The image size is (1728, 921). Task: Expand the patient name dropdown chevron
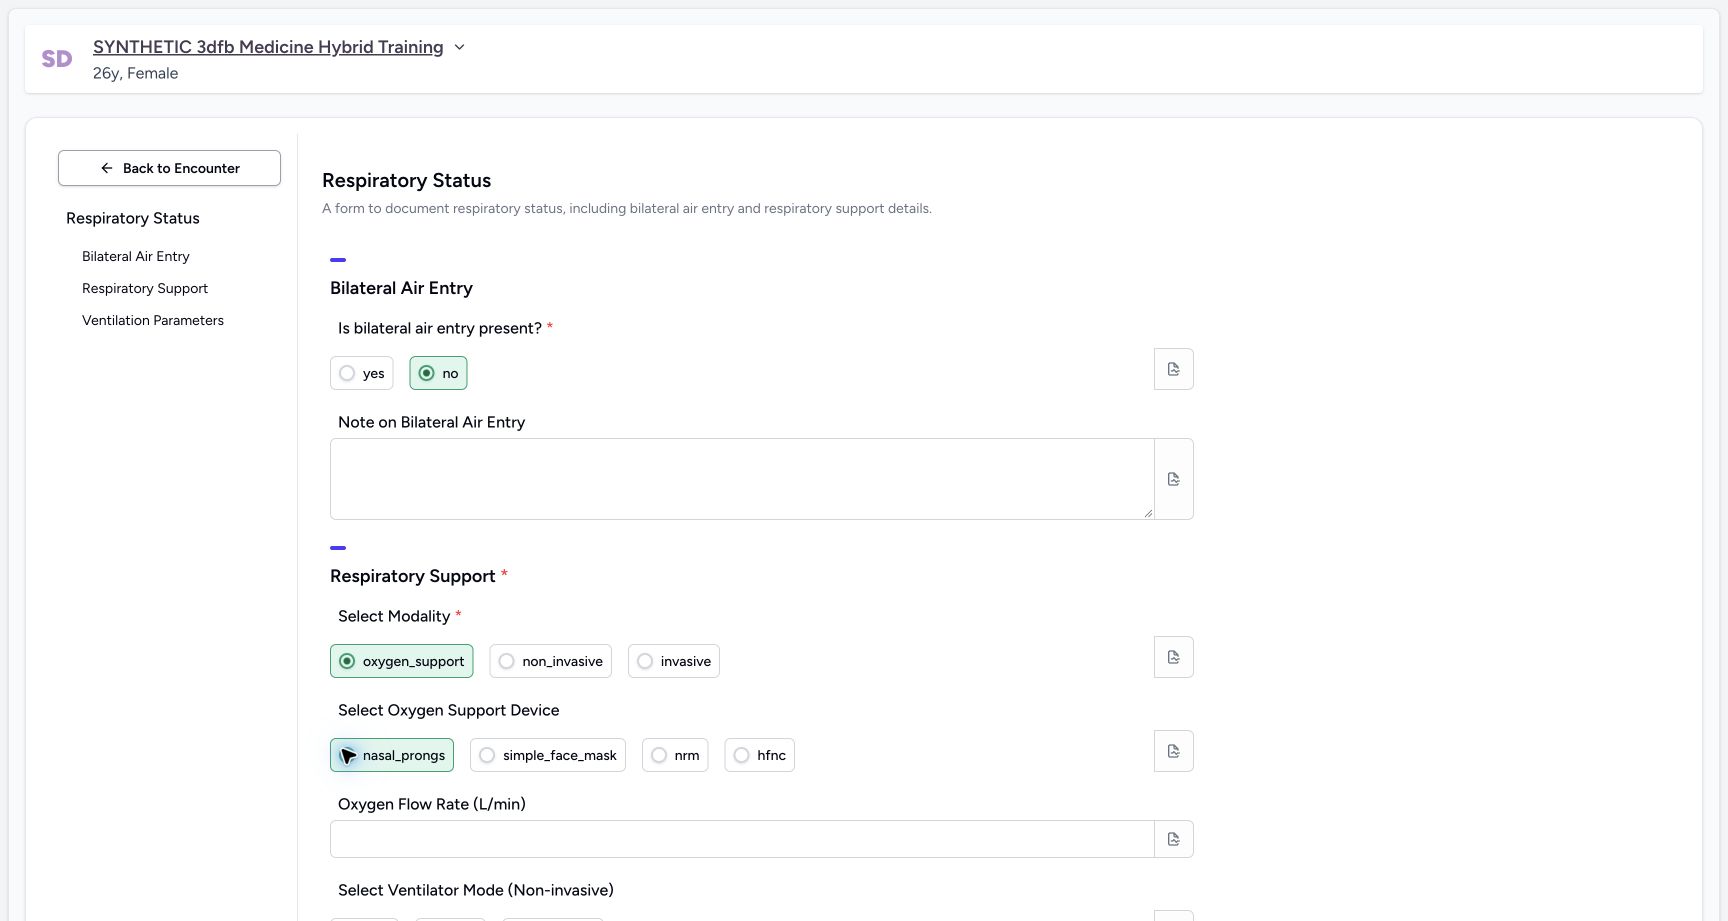click(459, 47)
